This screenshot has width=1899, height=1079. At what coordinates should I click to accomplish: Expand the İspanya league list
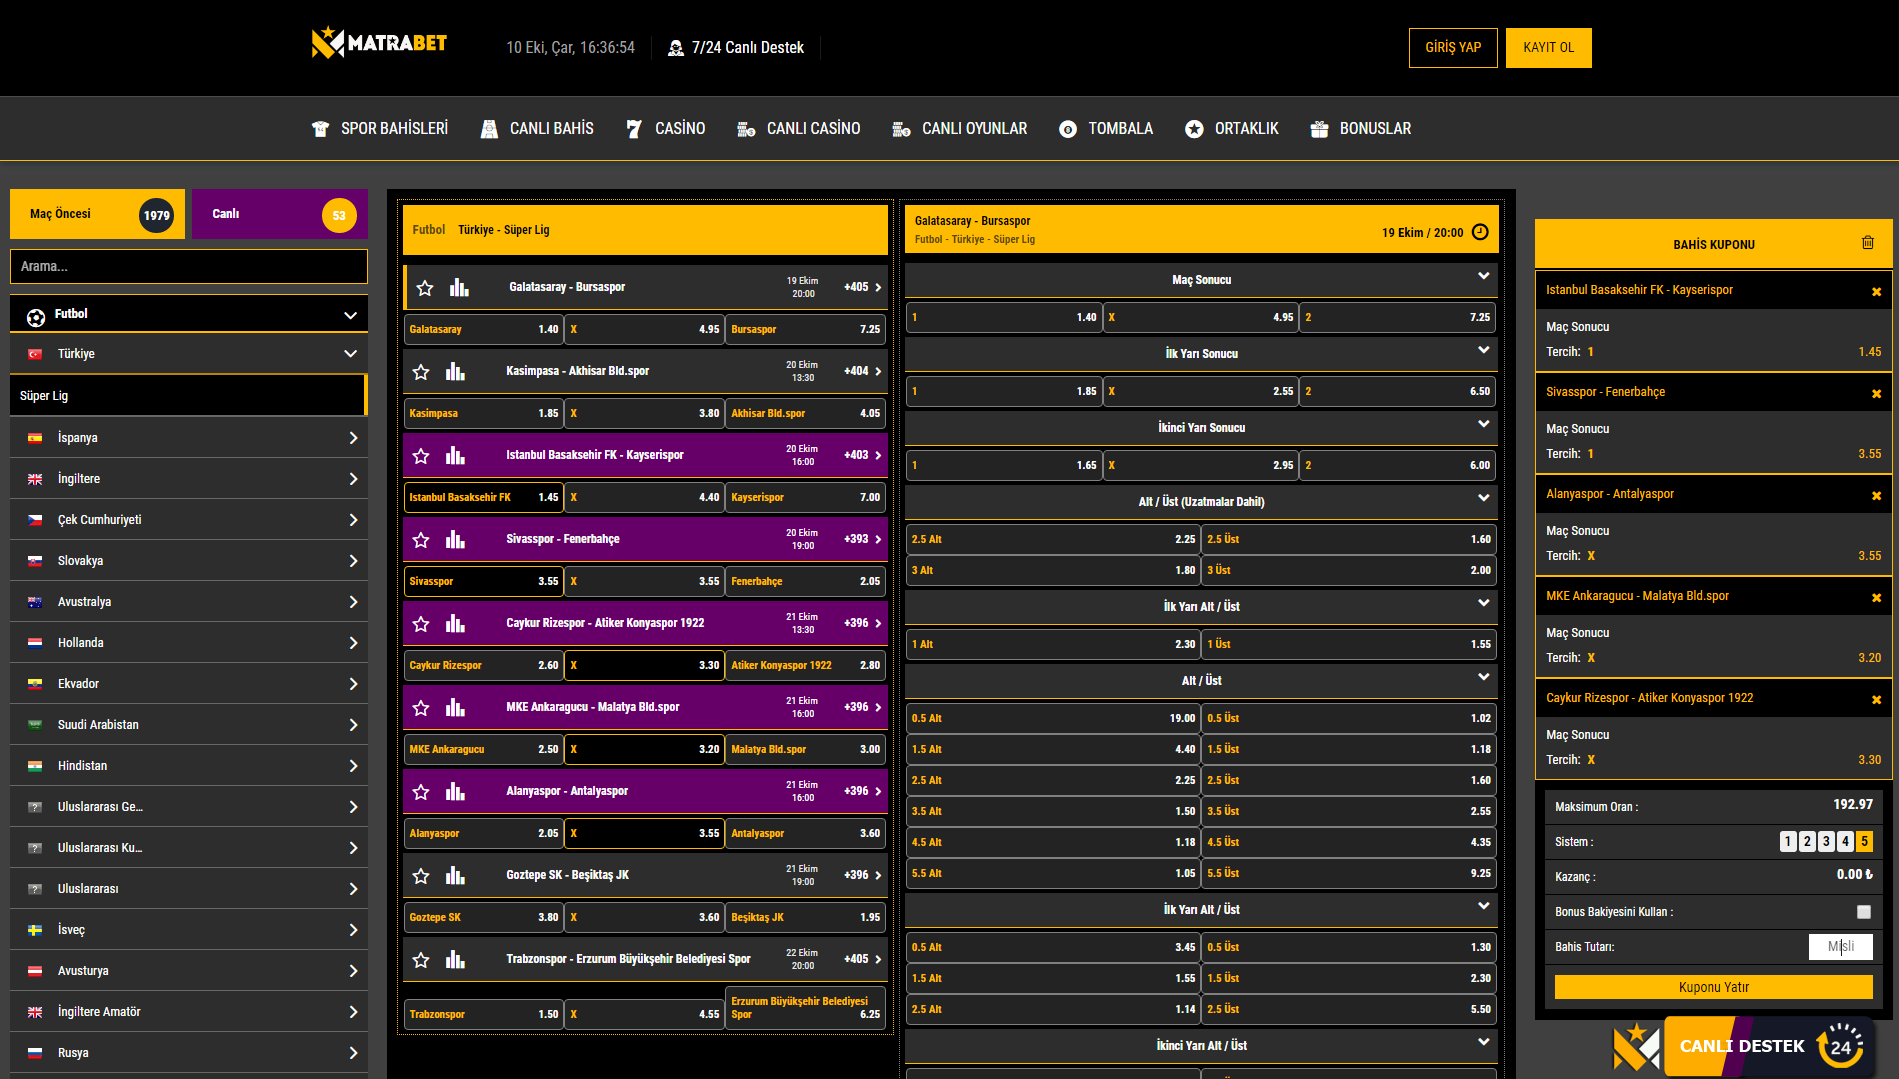tap(353, 438)
